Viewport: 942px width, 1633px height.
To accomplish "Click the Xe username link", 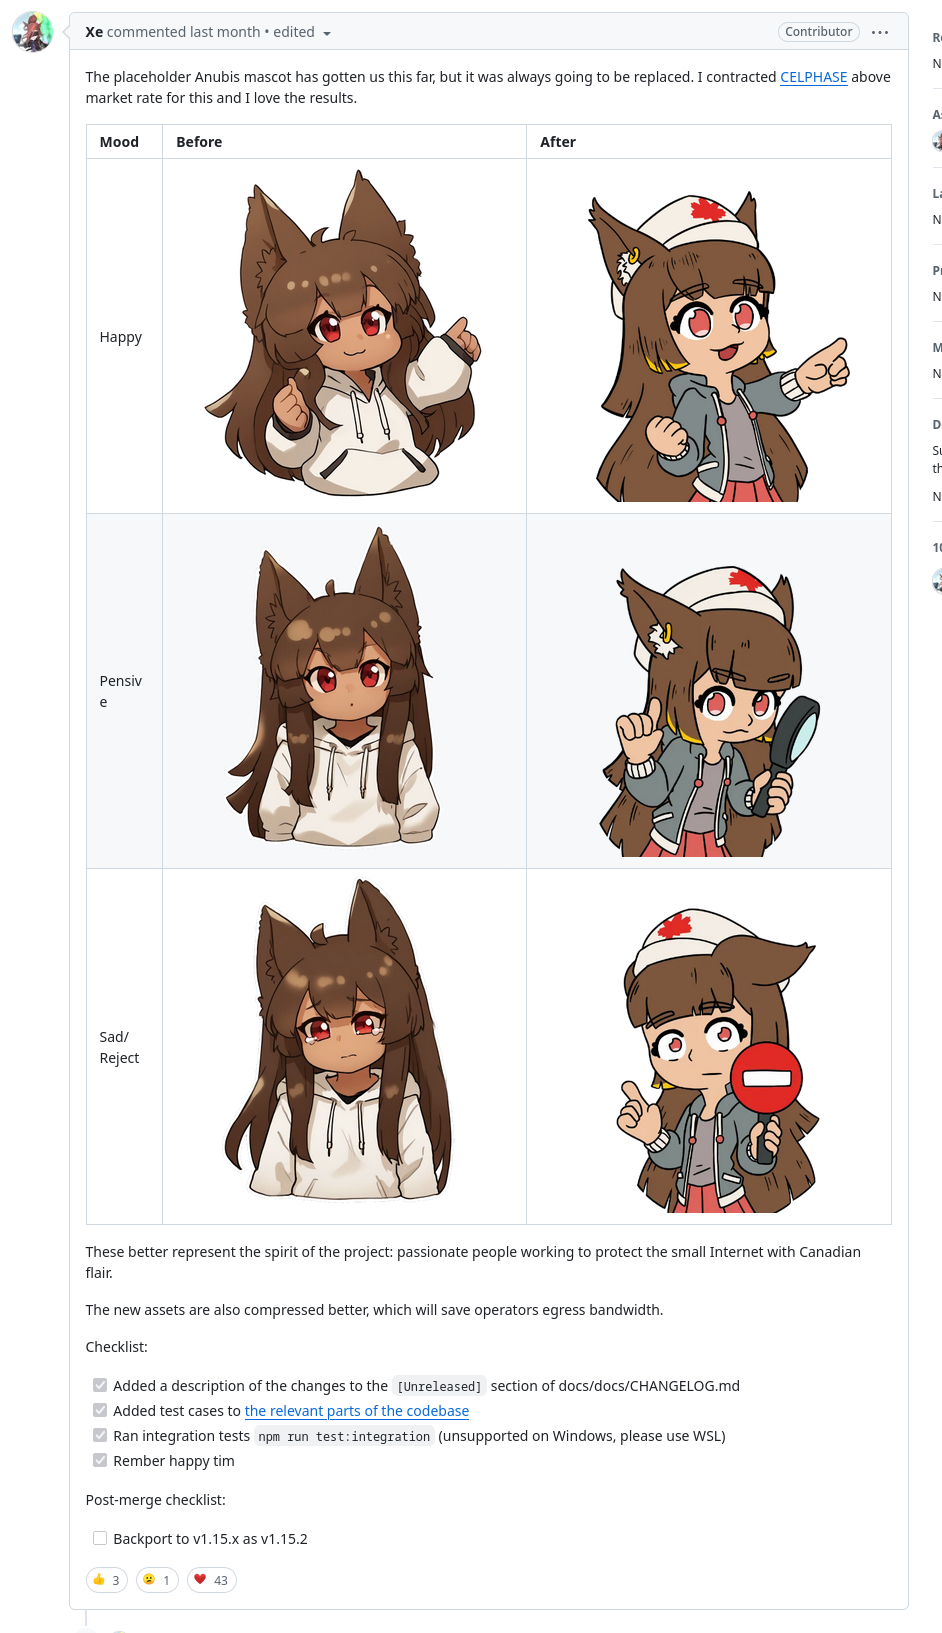I will [94, 32].
